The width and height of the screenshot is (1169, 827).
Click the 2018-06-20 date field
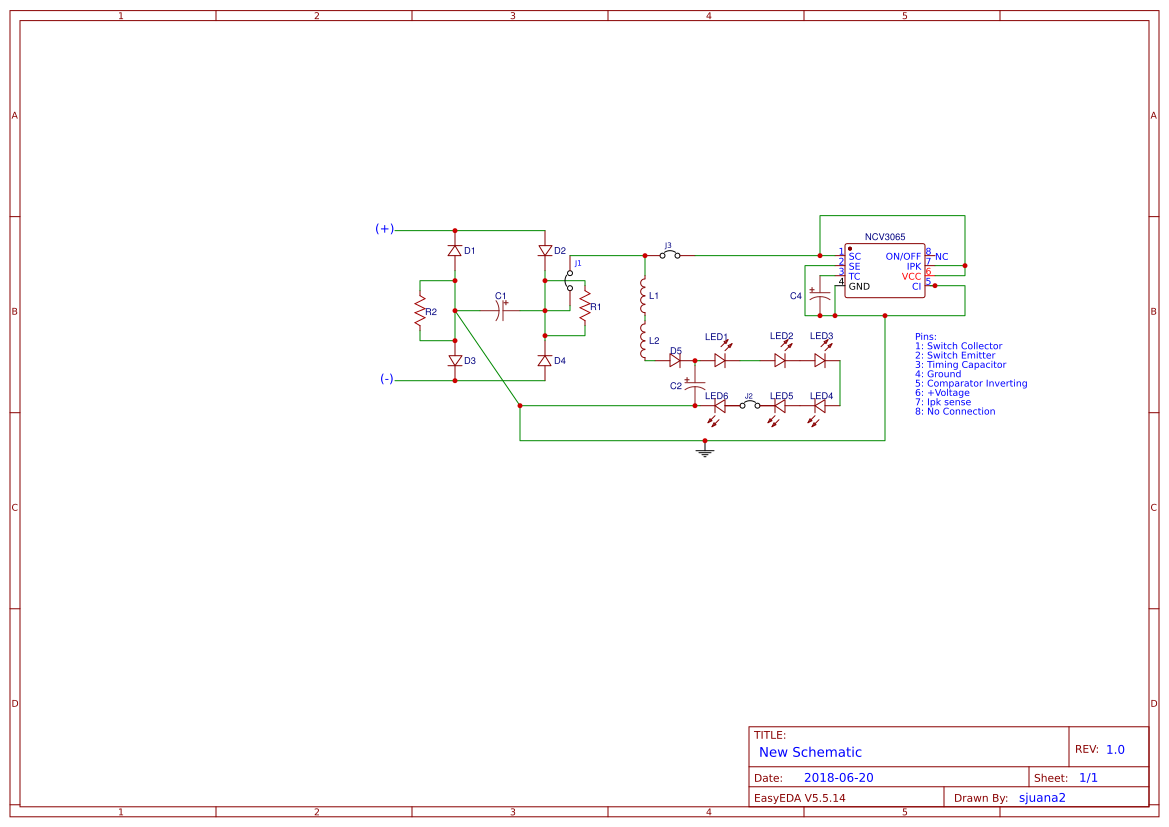(x=840, y=777)
